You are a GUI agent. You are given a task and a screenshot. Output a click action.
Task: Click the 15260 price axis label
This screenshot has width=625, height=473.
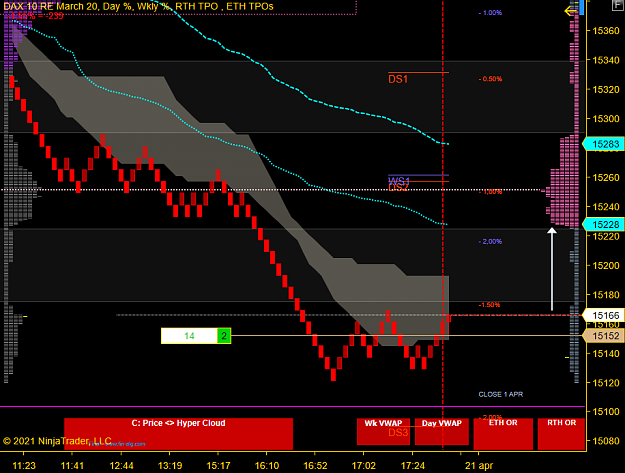tap(606, 177)
